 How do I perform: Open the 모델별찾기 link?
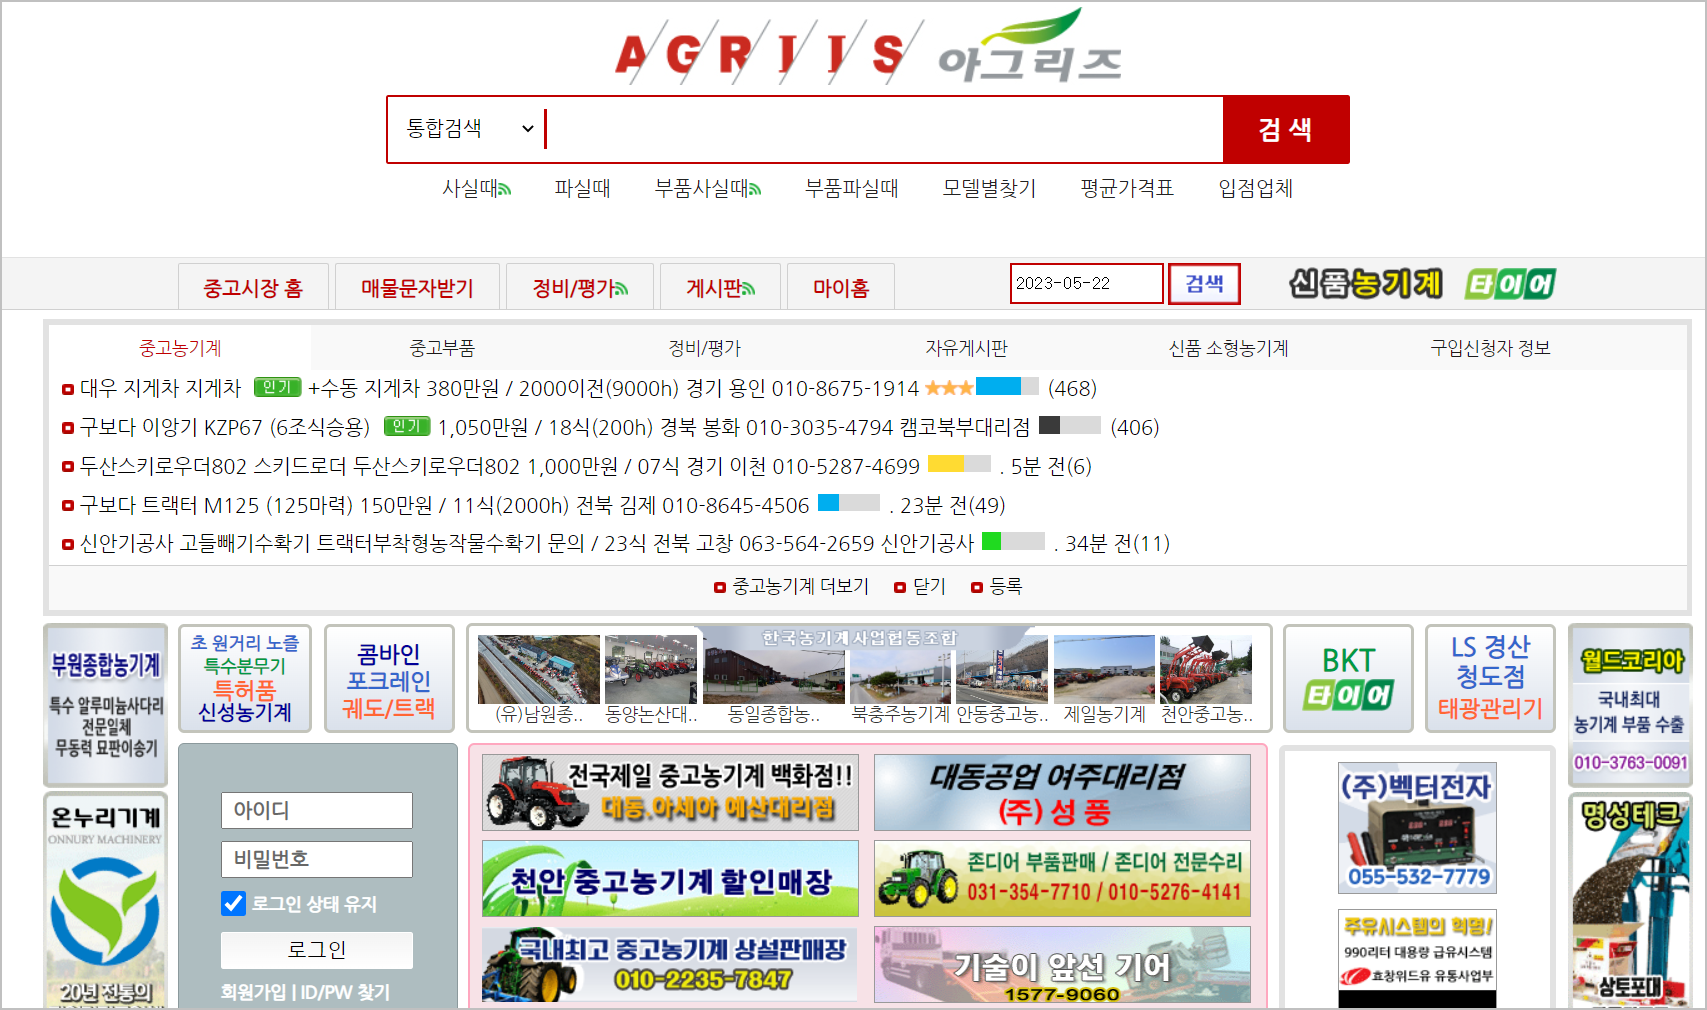coord(989,188)
